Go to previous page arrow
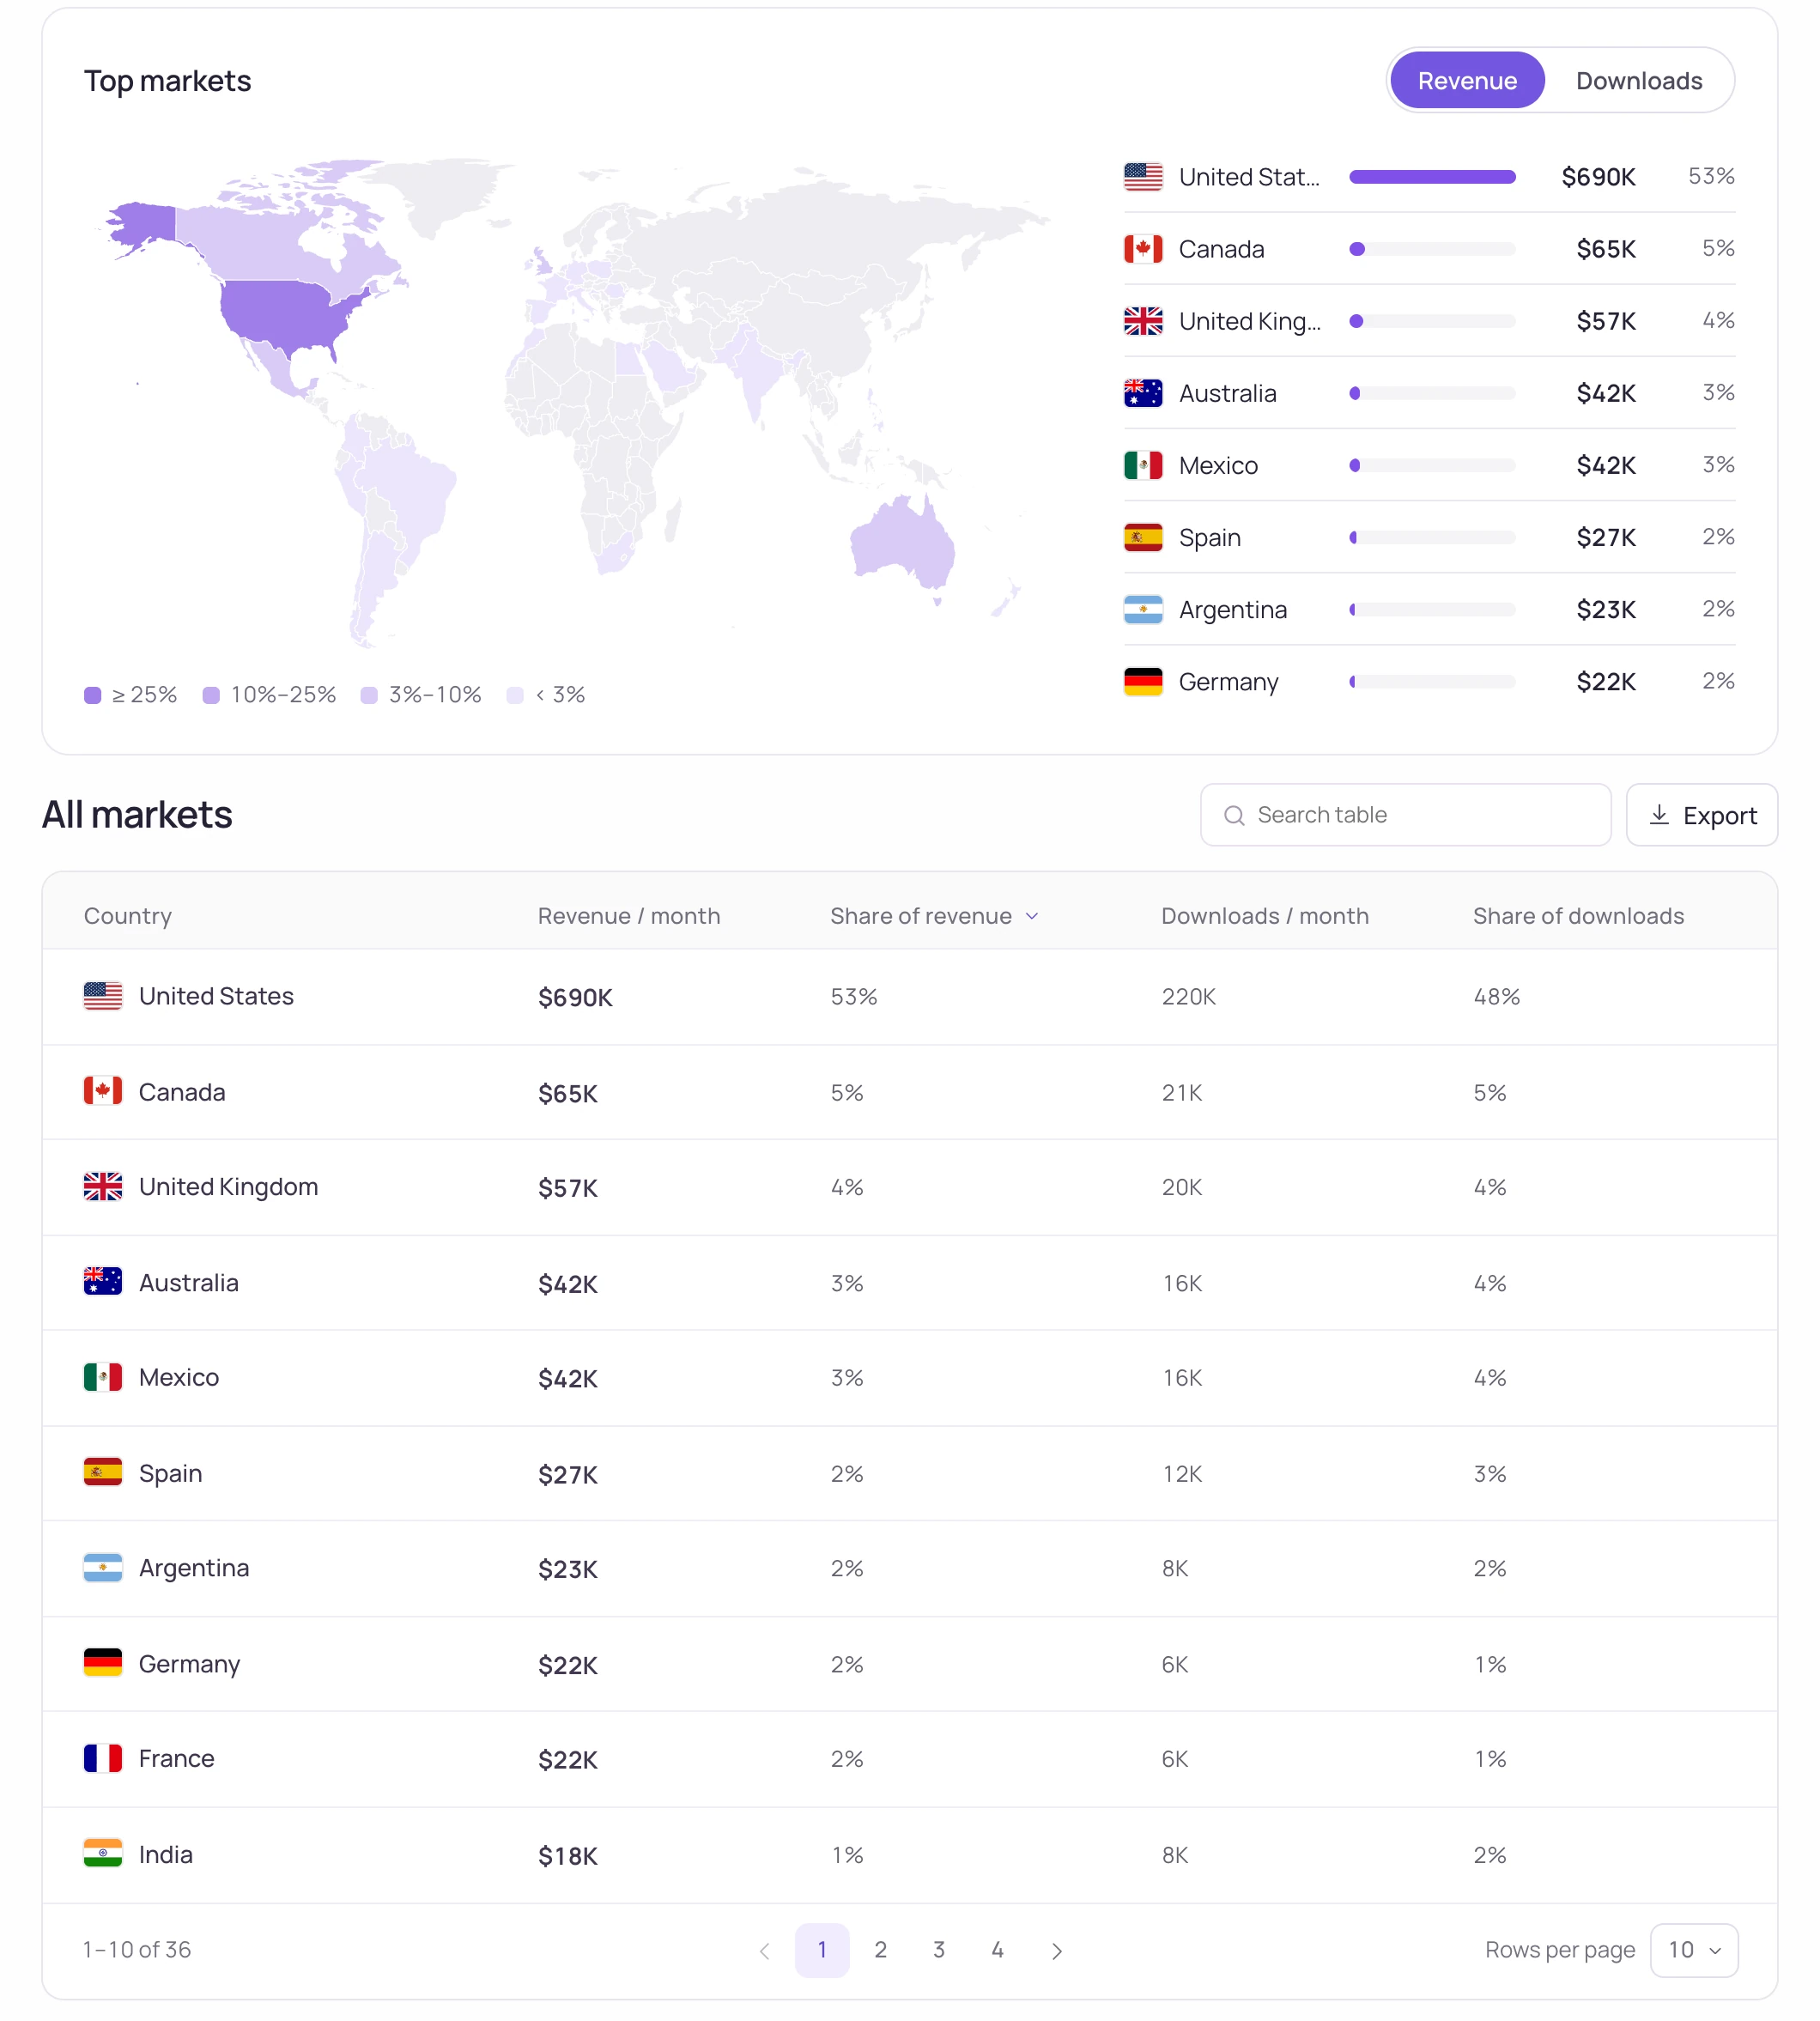The width and height of the screenshot is (1820, 2021). pos(764,1950)
